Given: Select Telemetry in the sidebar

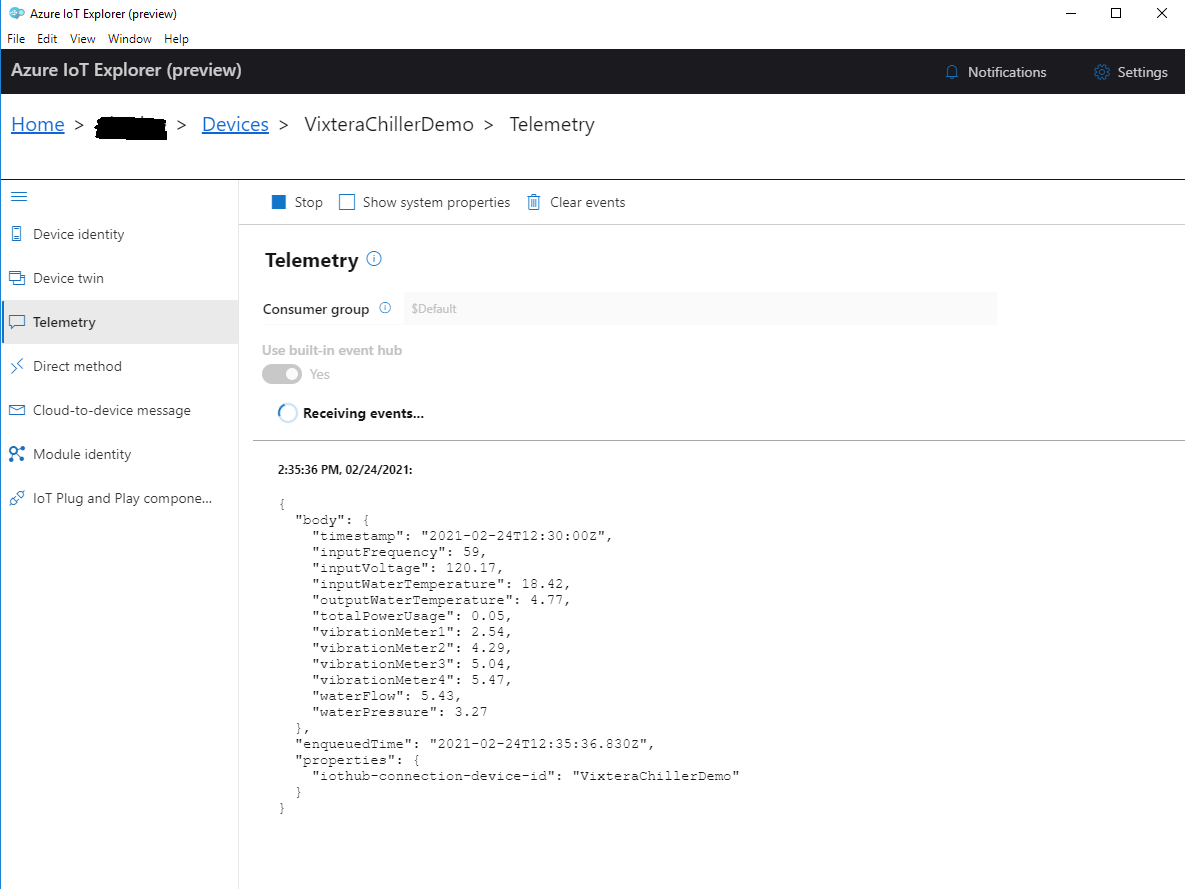Looking at the screenshot, I should click(x=120, y=322).
